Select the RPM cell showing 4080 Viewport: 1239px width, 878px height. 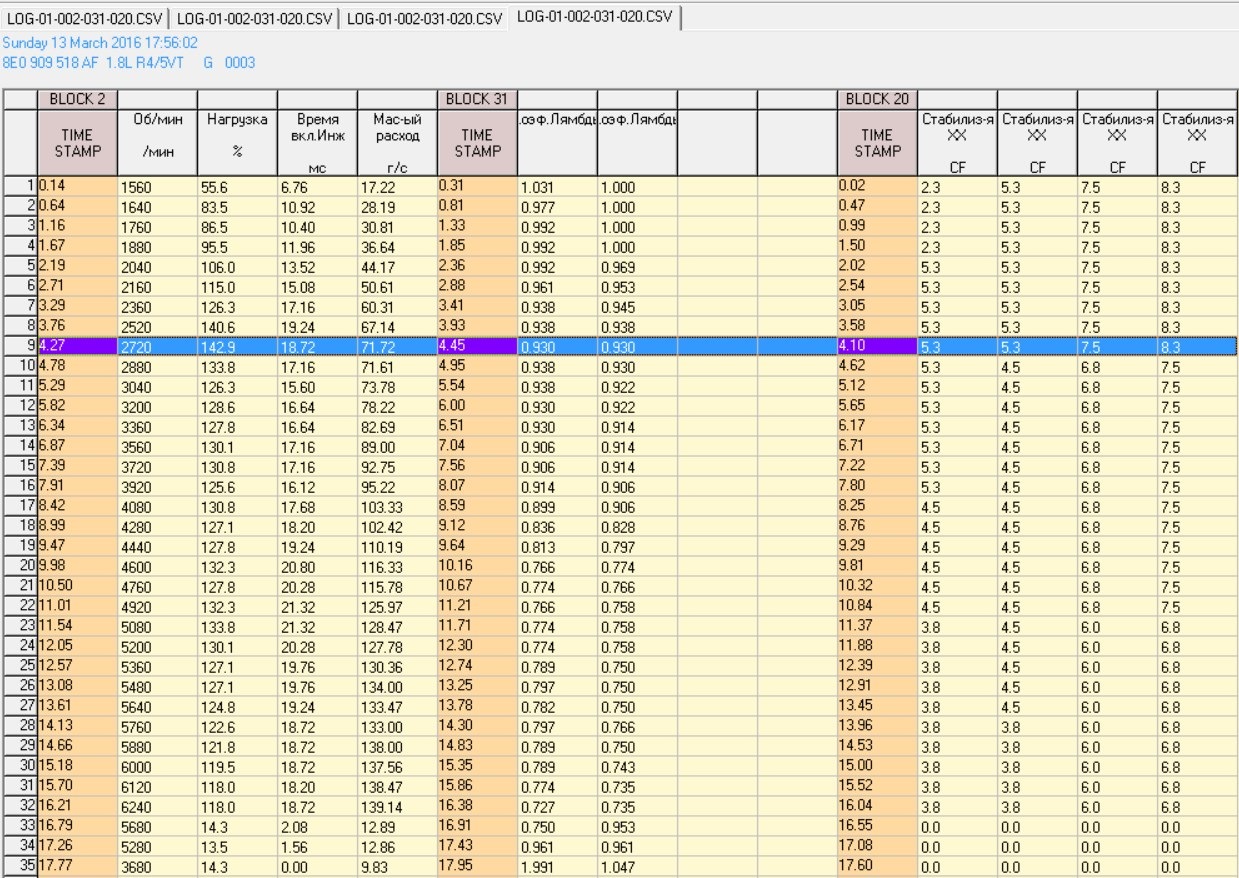coord(158,507)
